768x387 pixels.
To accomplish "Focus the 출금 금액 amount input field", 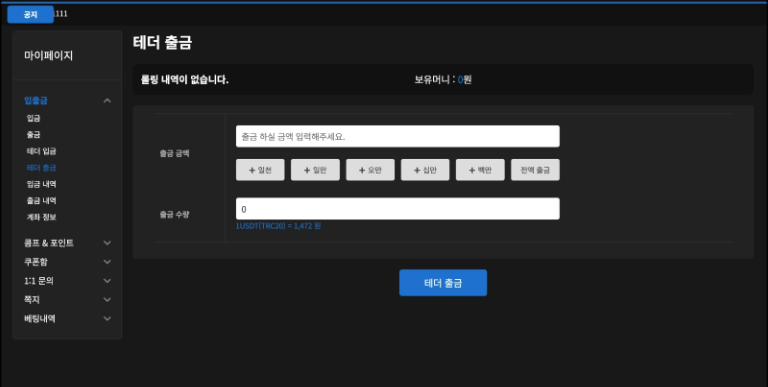I will [x=398, y=136].
